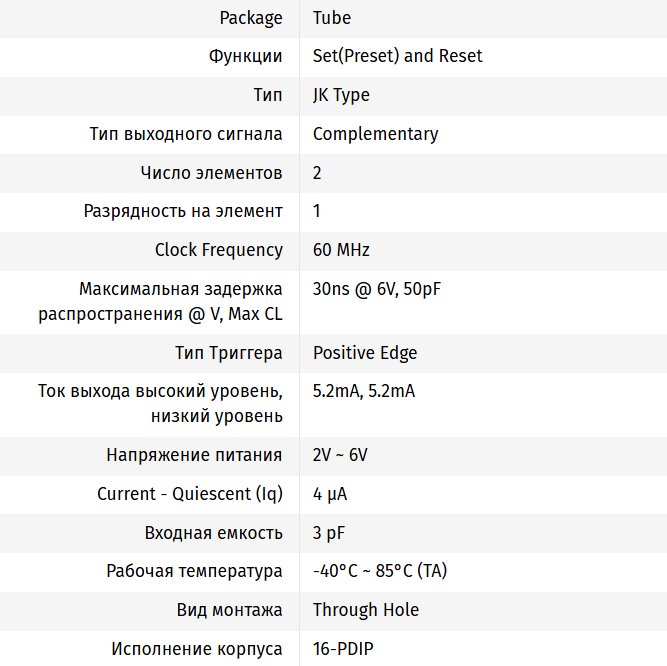
Task: Click the "Разрядность на элемент" label
Action: click(x=183, y=211)
